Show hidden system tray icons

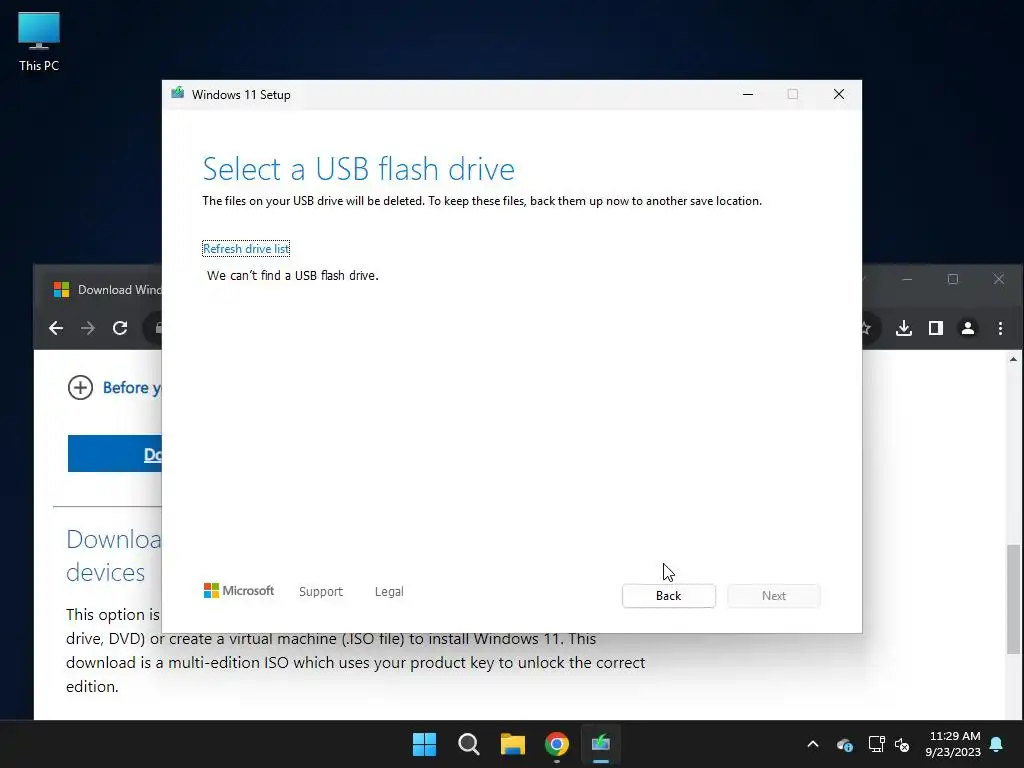pos(813,744)
